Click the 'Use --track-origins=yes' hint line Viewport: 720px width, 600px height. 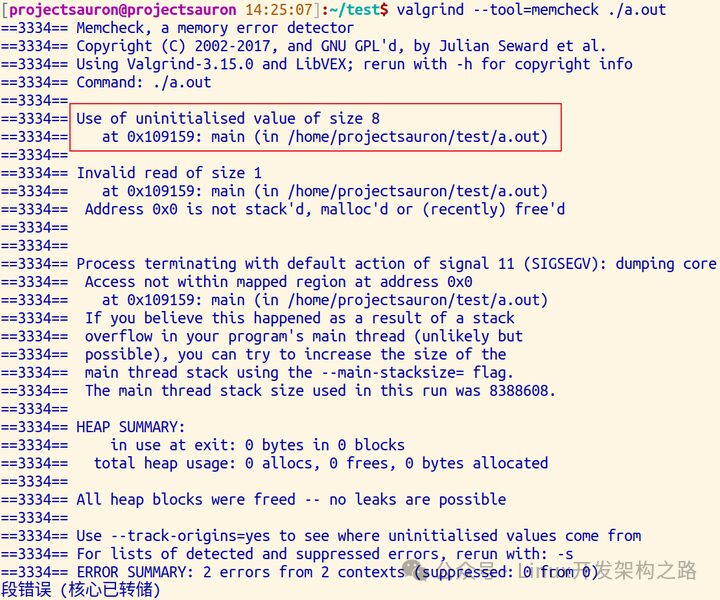point(359,536)
